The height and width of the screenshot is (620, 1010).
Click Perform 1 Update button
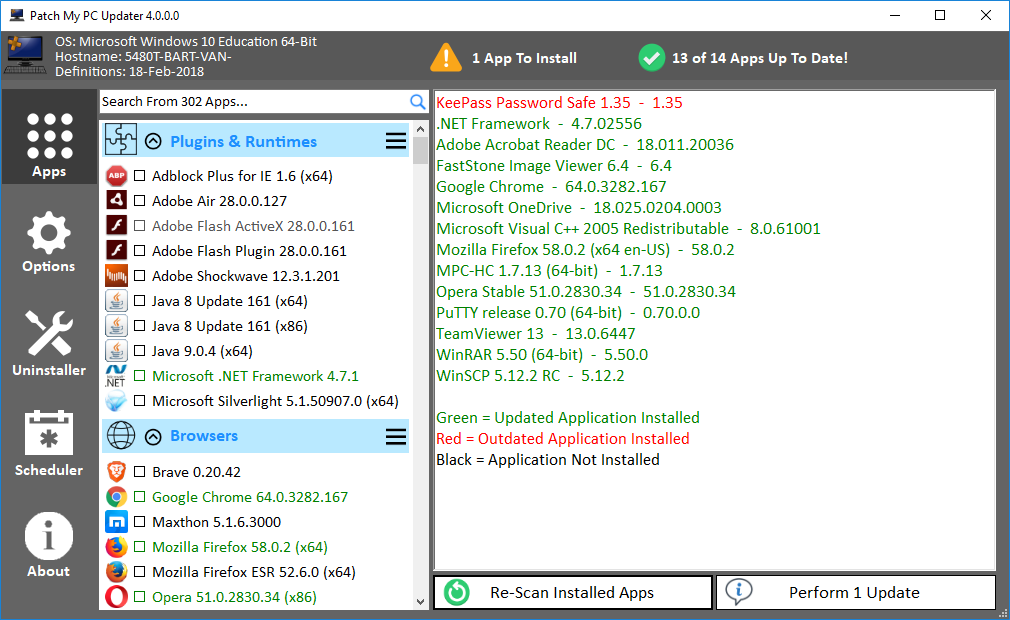pyautogui.click(x=856, y=592)
